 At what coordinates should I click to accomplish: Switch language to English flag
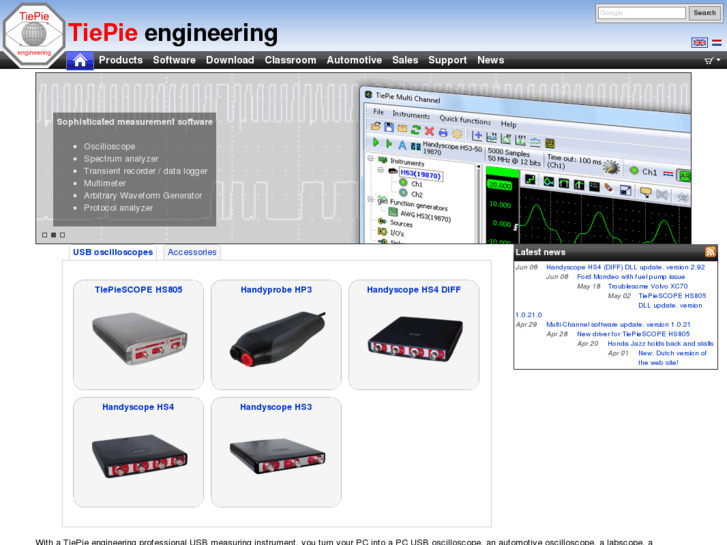pos(699,43)
